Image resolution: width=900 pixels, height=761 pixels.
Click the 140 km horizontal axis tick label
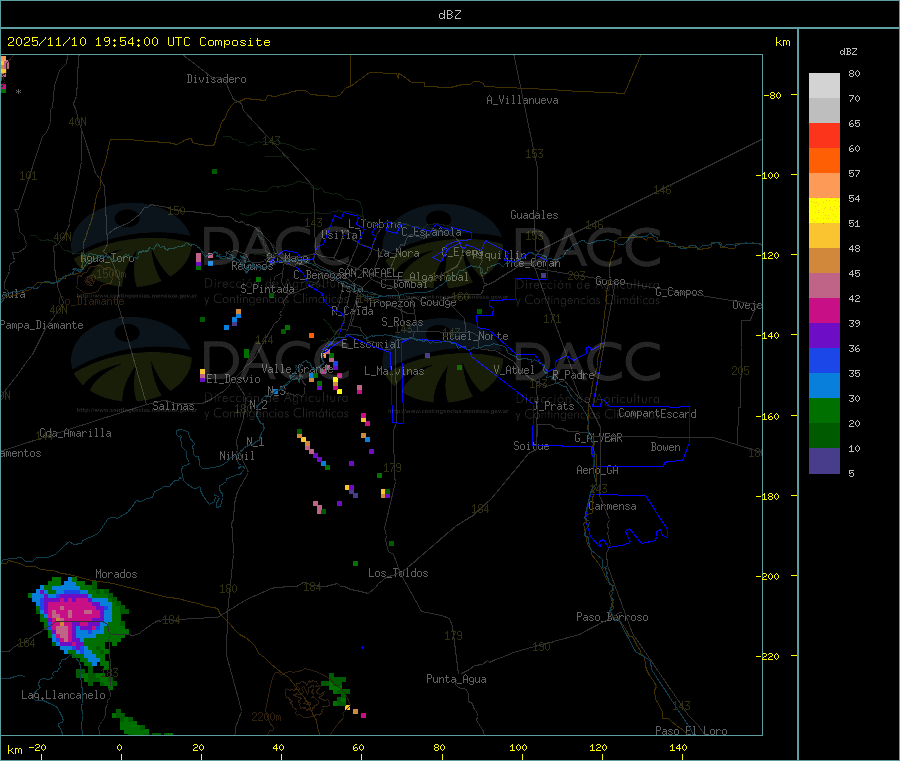coord(678,747)
